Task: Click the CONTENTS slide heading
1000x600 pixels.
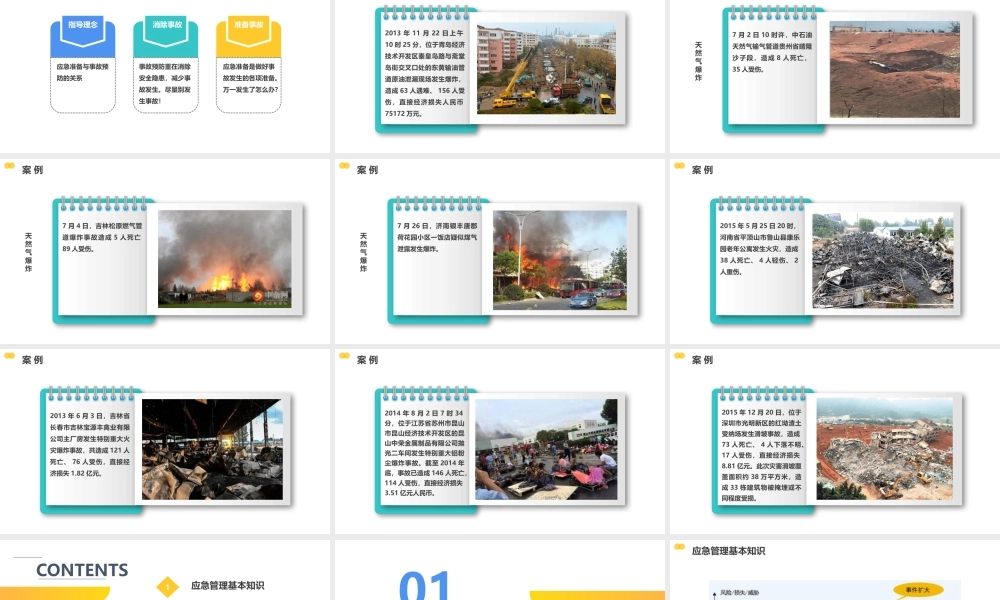Action: click(82, 571)
